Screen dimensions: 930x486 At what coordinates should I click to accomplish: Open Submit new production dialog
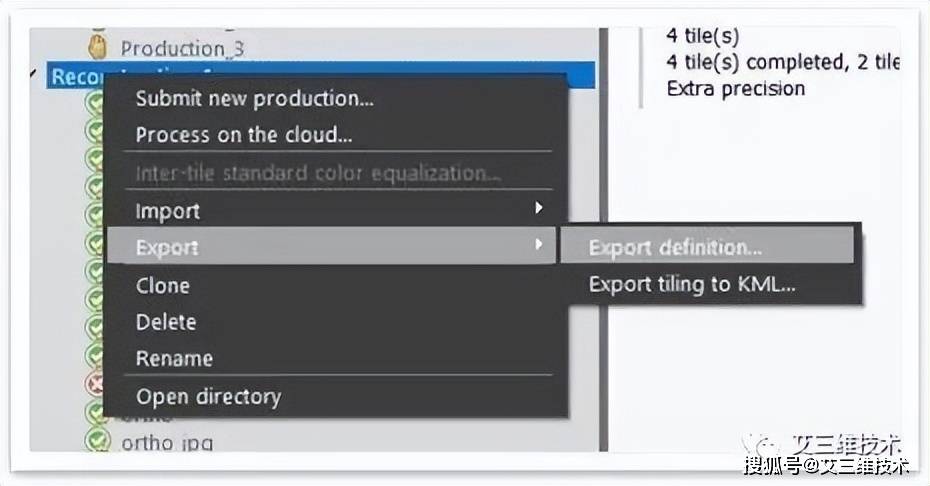(254, 99)
